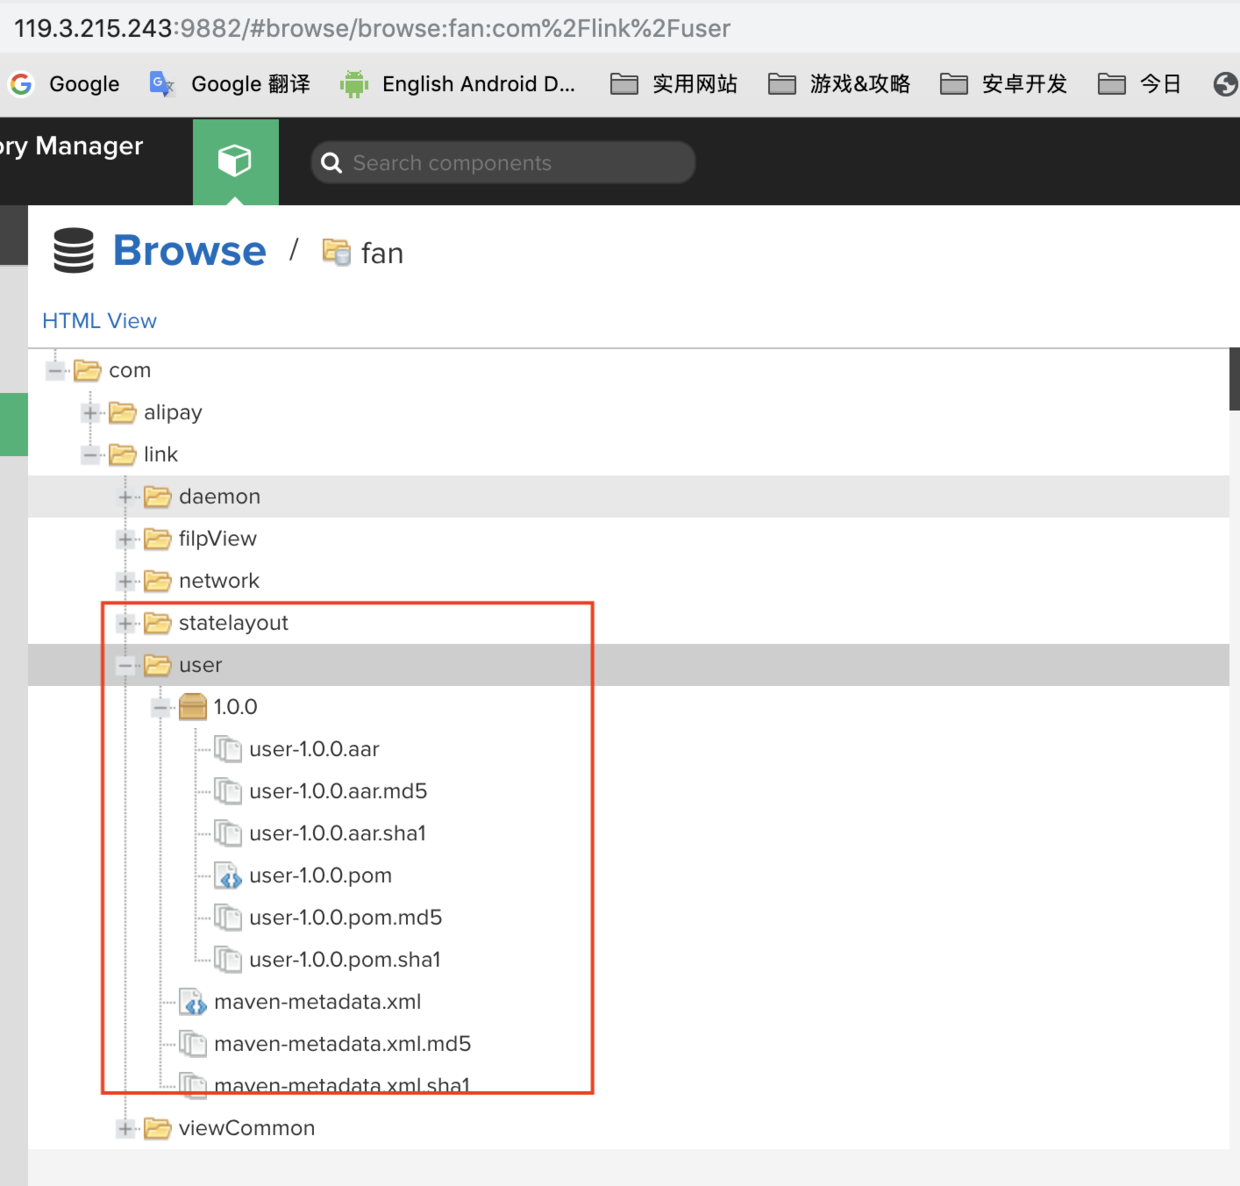Open the English Android D... bookmark

458,84
